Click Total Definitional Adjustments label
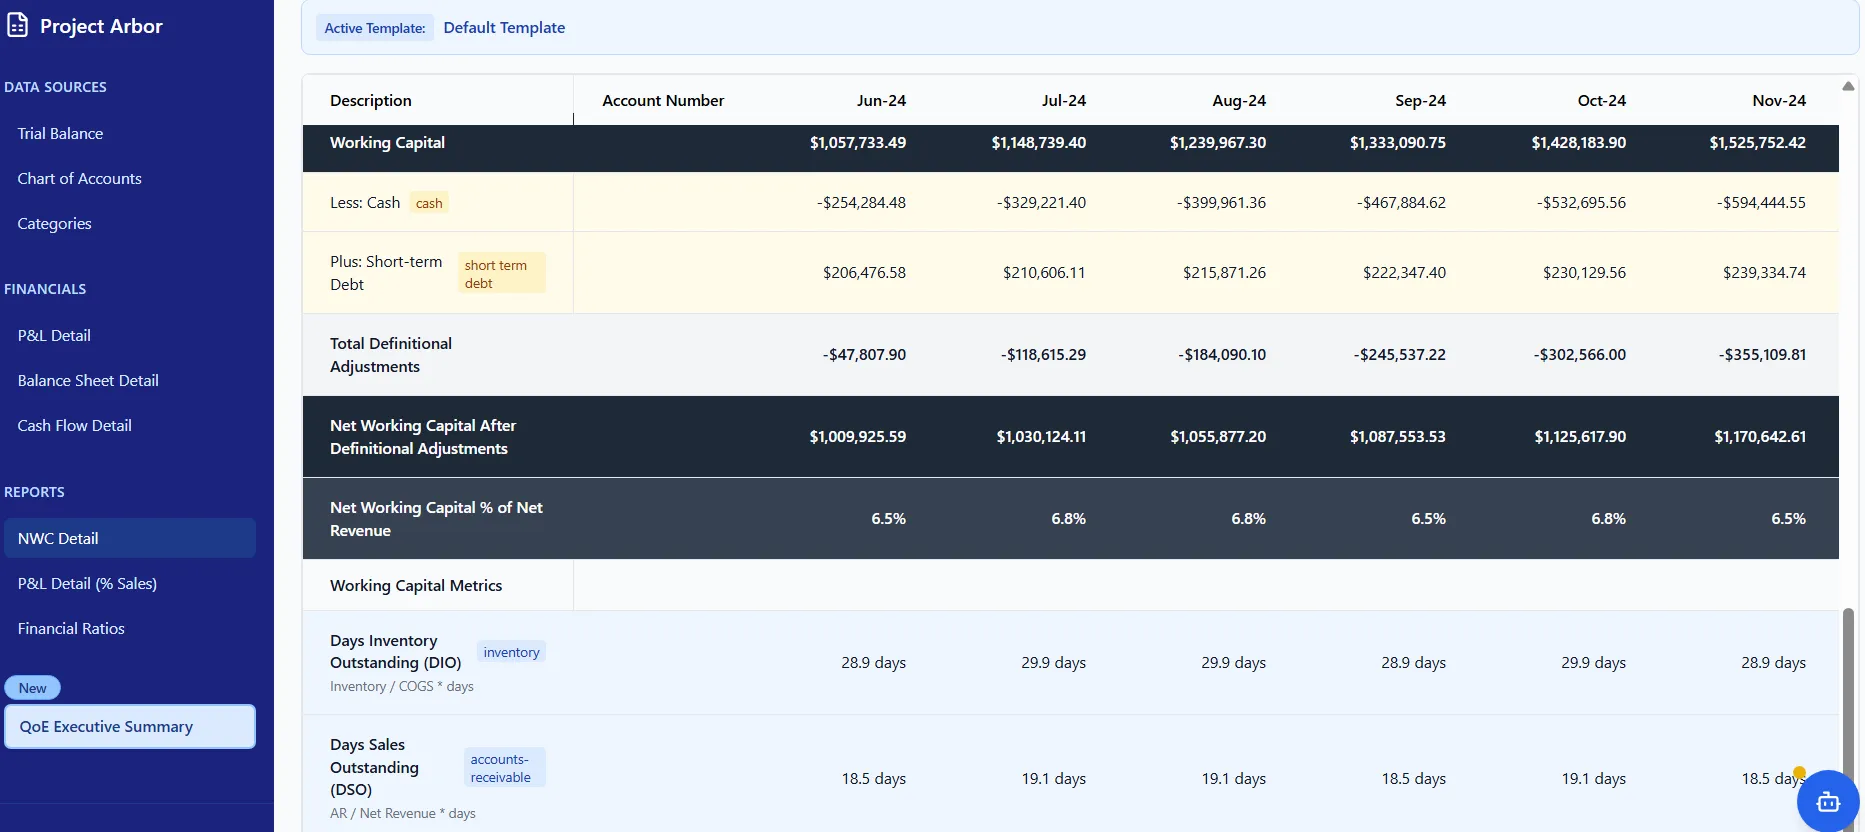Image resolution: width=1865 pixels, height=832 pixels. [391, 355]
